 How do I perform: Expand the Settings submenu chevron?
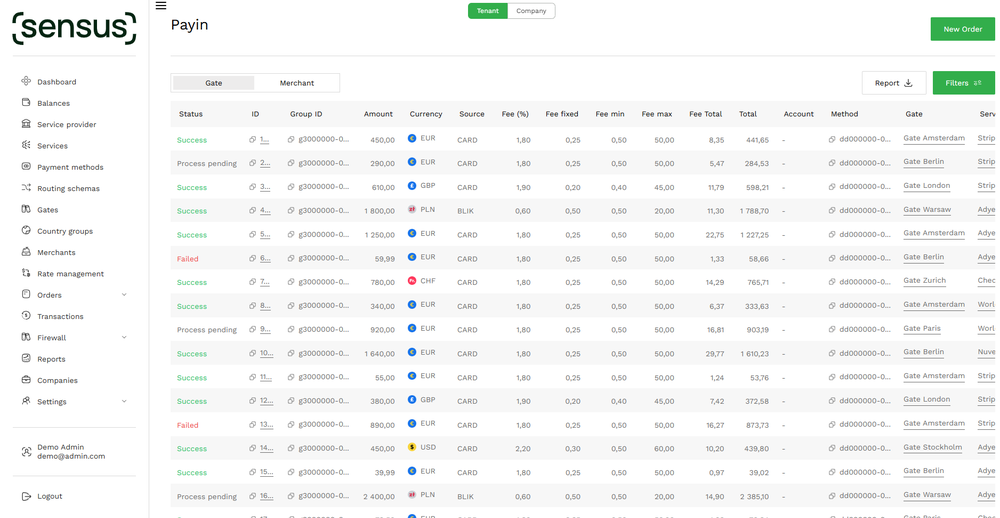pos(124,401)
